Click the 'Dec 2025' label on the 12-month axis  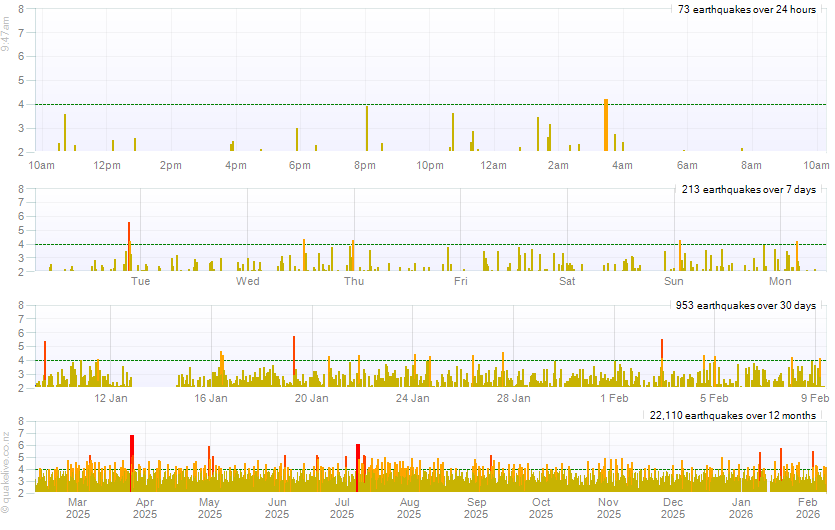pos(673,508)
